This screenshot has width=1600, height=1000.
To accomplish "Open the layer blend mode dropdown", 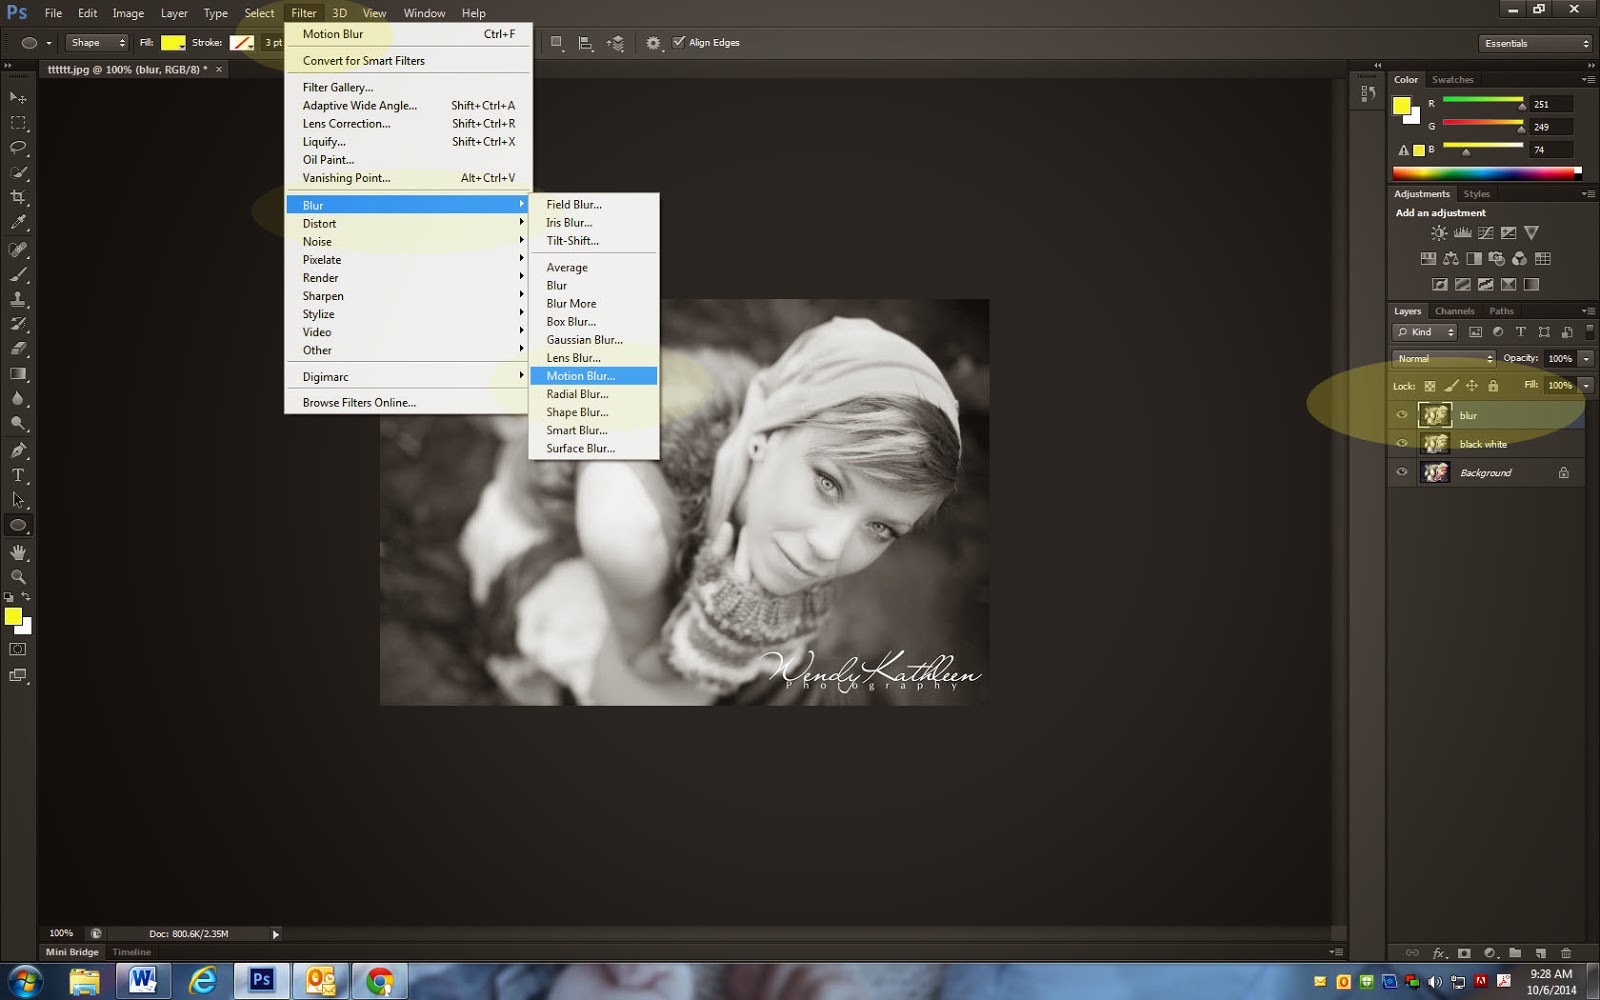I will pyautogui.click(x=1442, y=358).
